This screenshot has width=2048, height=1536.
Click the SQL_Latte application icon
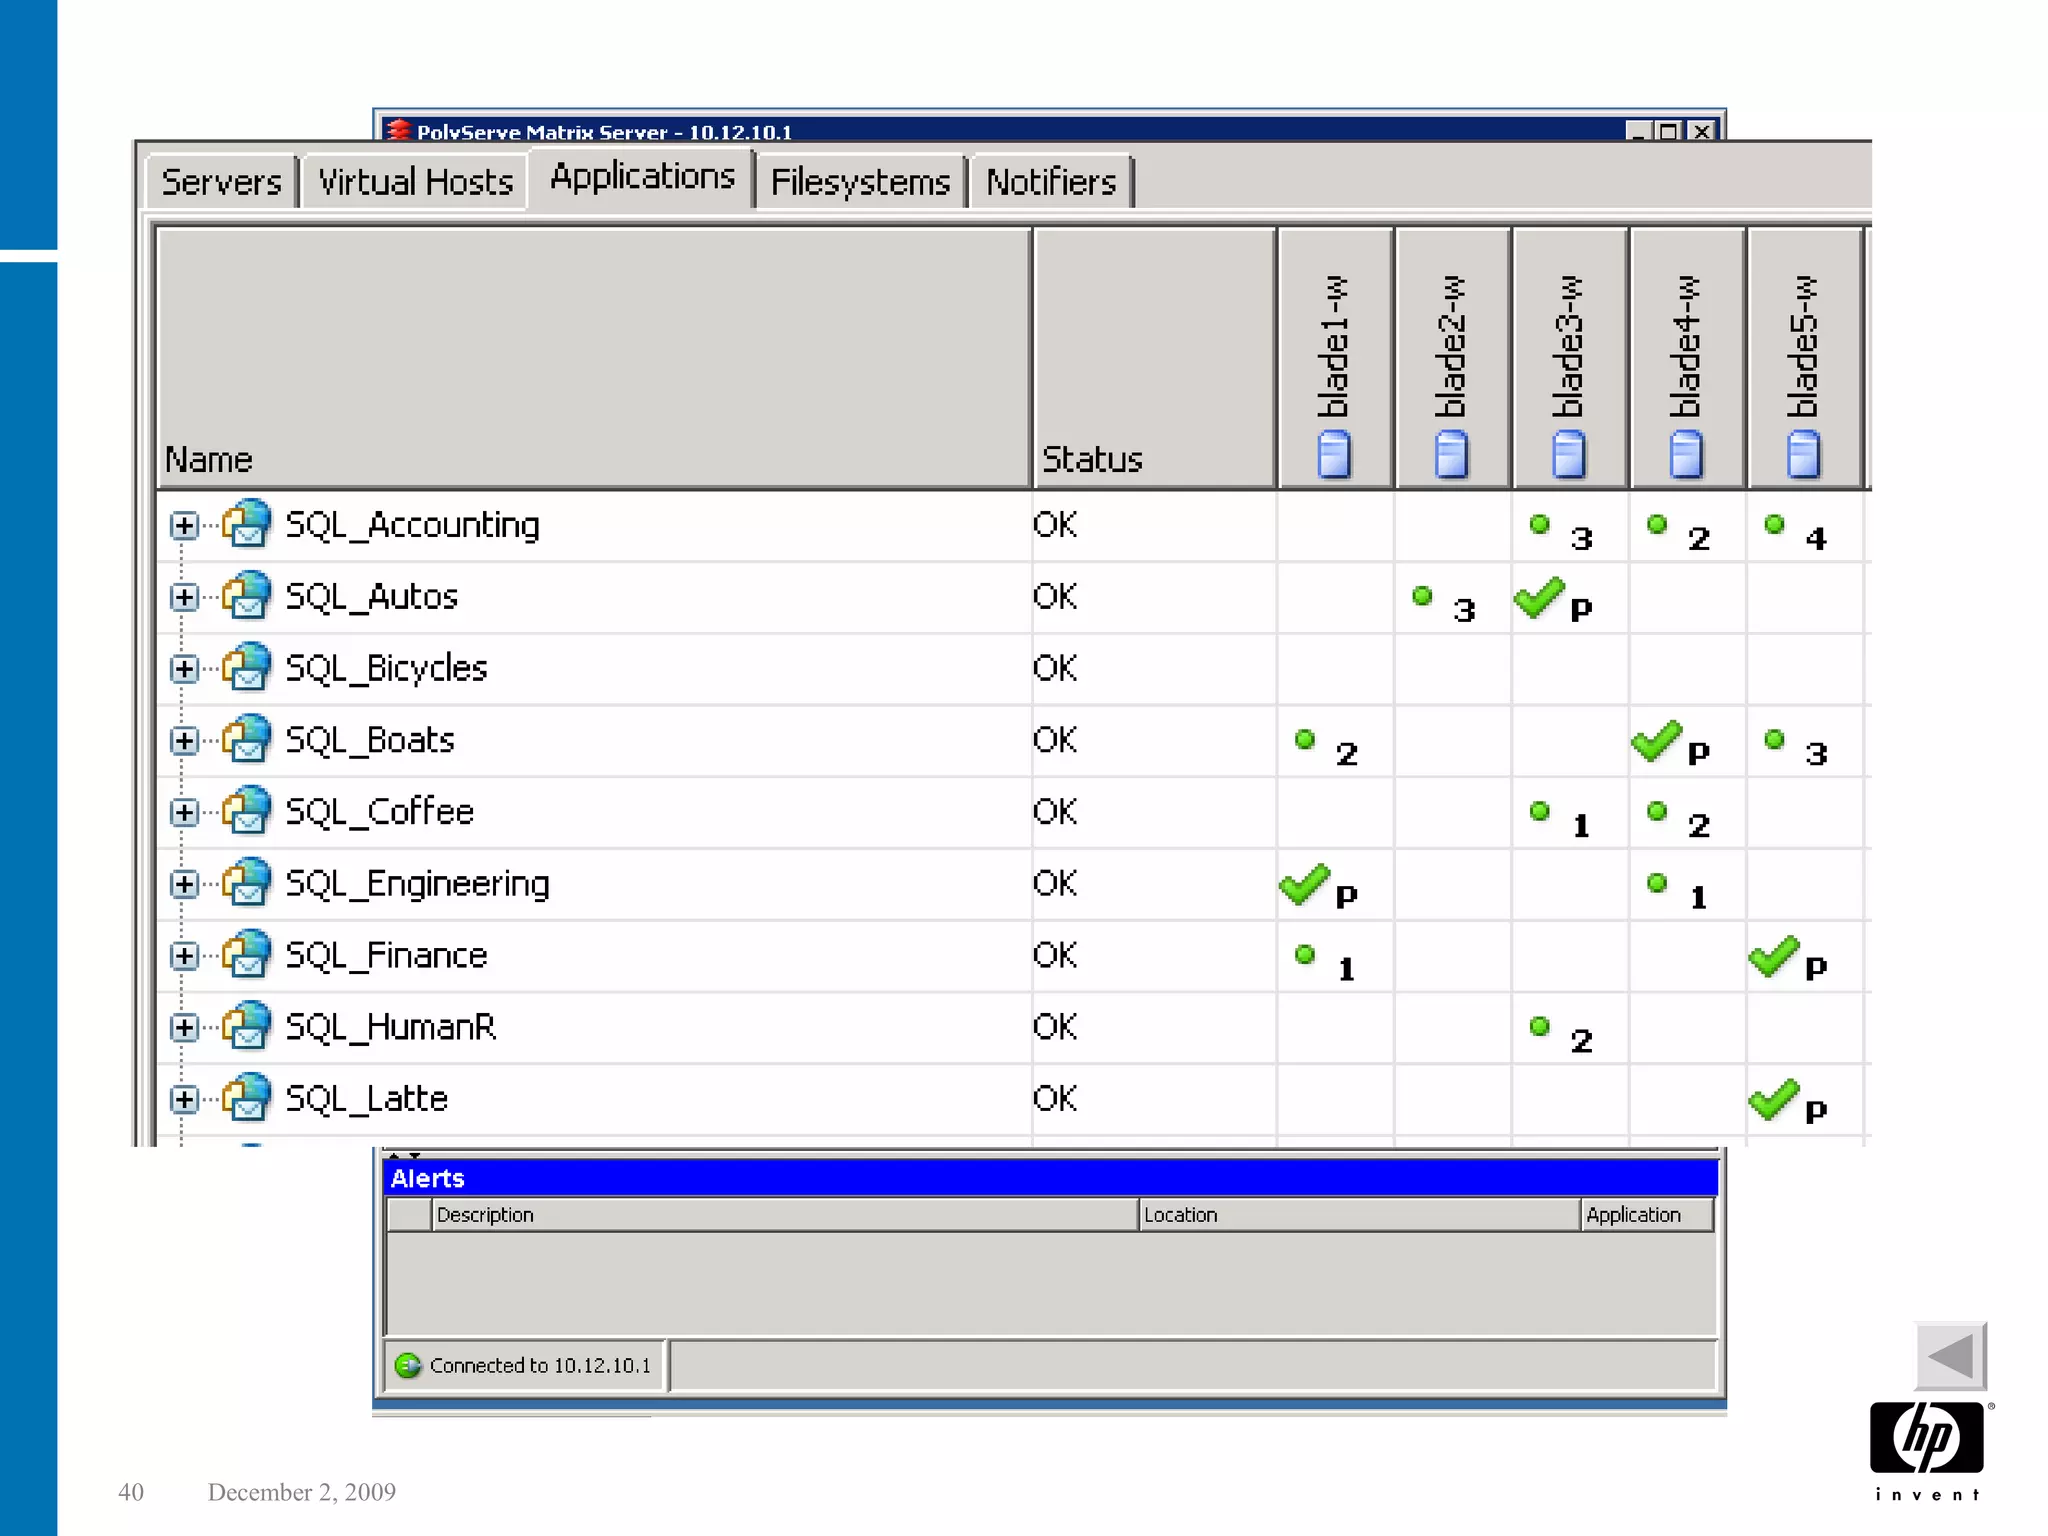tap(247, 1098)
